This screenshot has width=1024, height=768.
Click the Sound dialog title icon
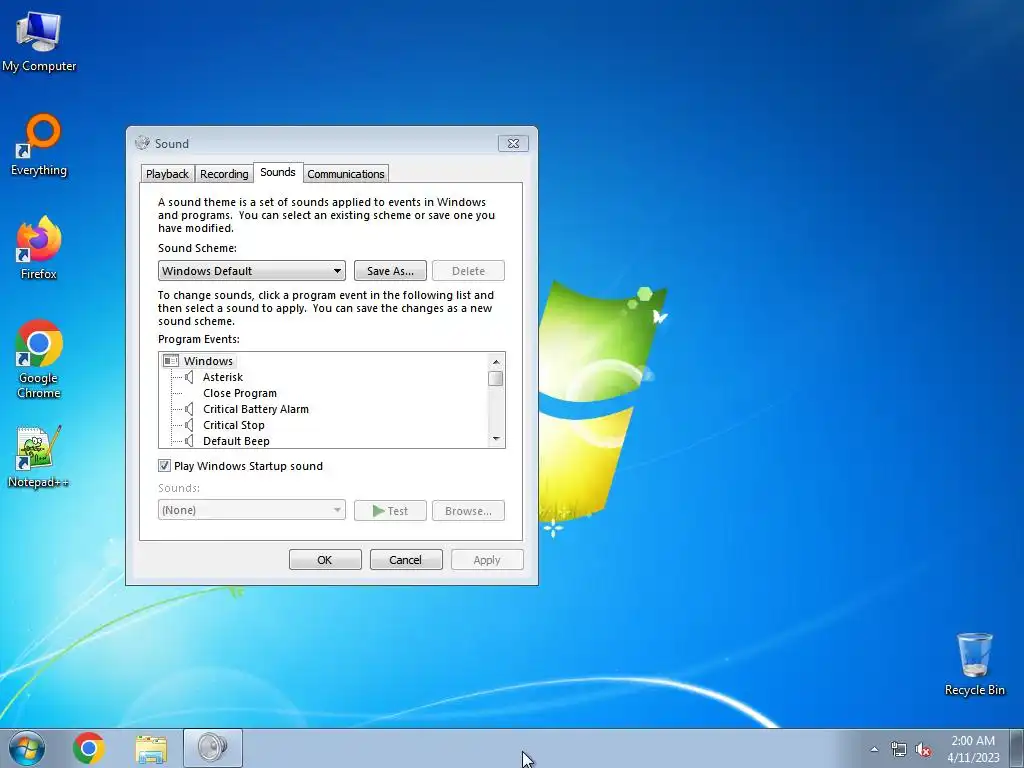pyautogui.click(x=142, y=143)
